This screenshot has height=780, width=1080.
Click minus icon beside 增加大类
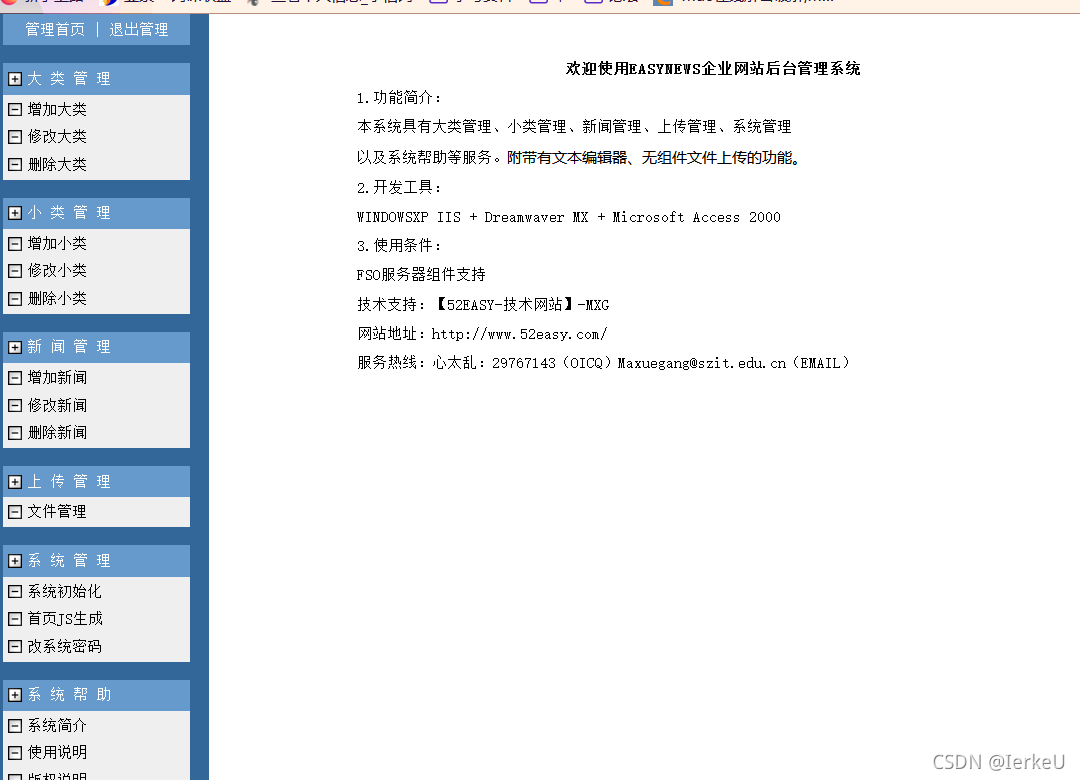point(14,109)
